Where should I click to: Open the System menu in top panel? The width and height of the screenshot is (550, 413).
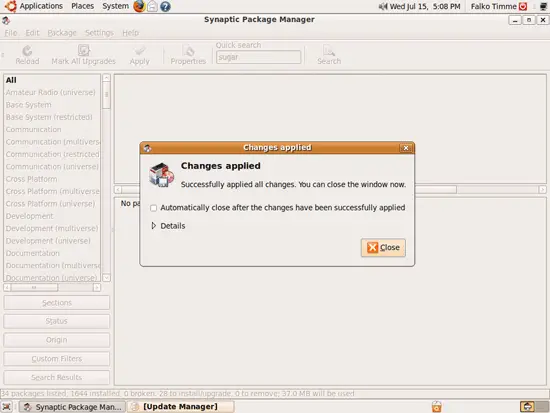pos(115,6)
